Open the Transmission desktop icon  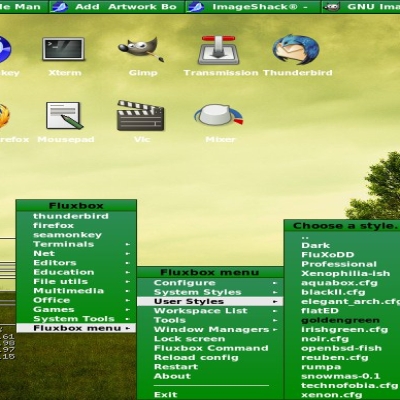(x=218, y=50)
